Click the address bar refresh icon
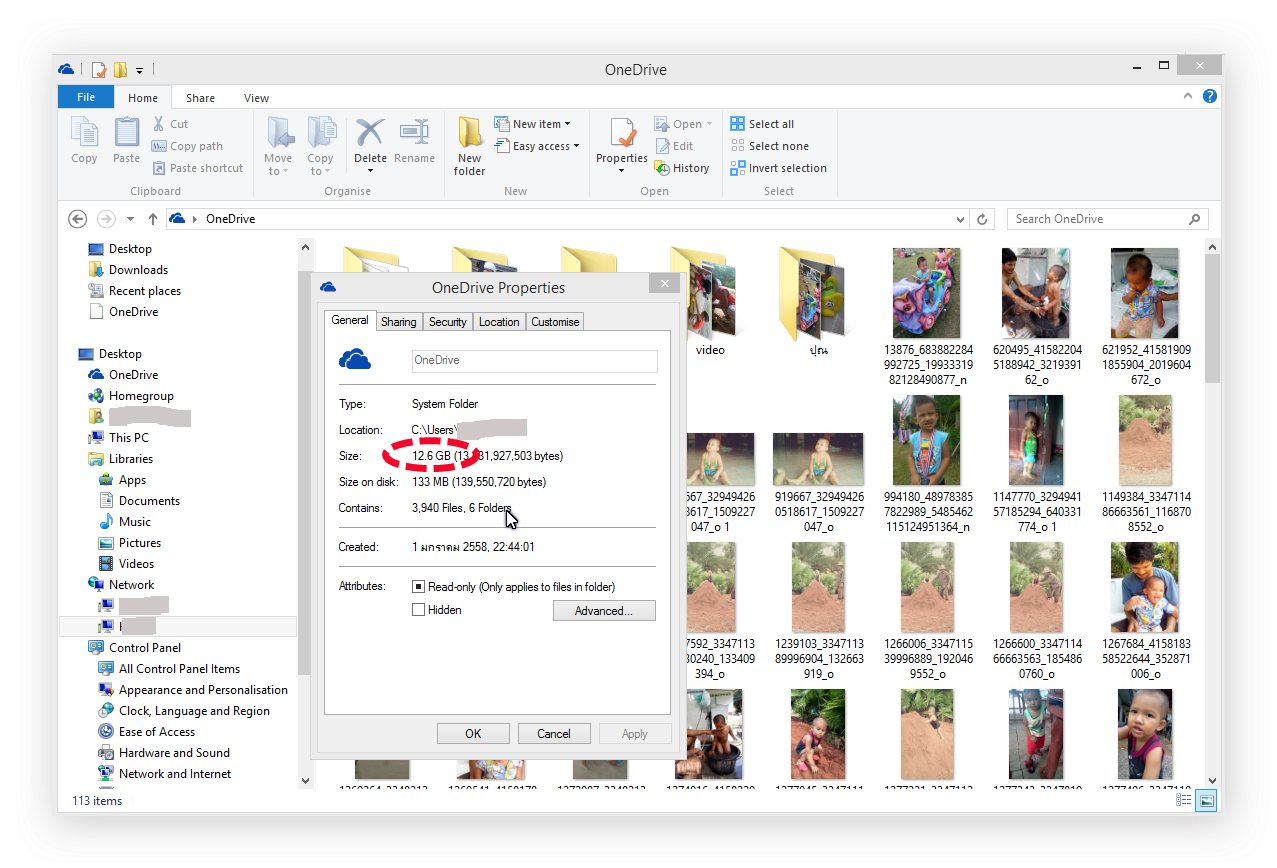The width and height of the screenshot is (1277, 868). point(983,219)
